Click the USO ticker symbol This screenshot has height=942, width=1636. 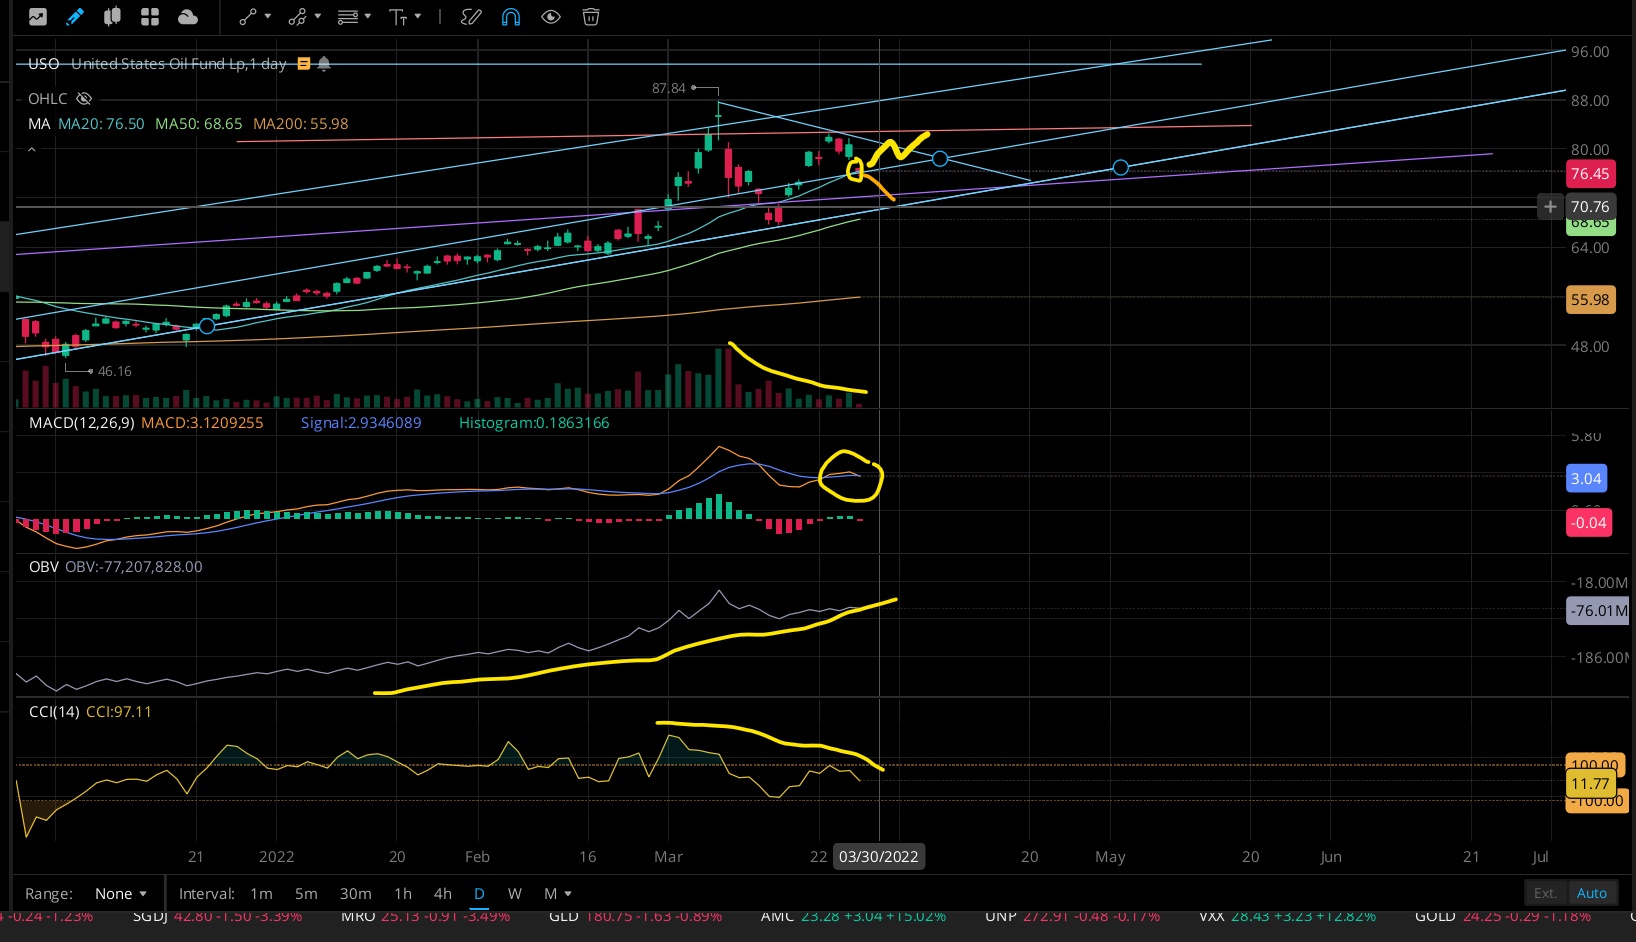coord(43,64)
